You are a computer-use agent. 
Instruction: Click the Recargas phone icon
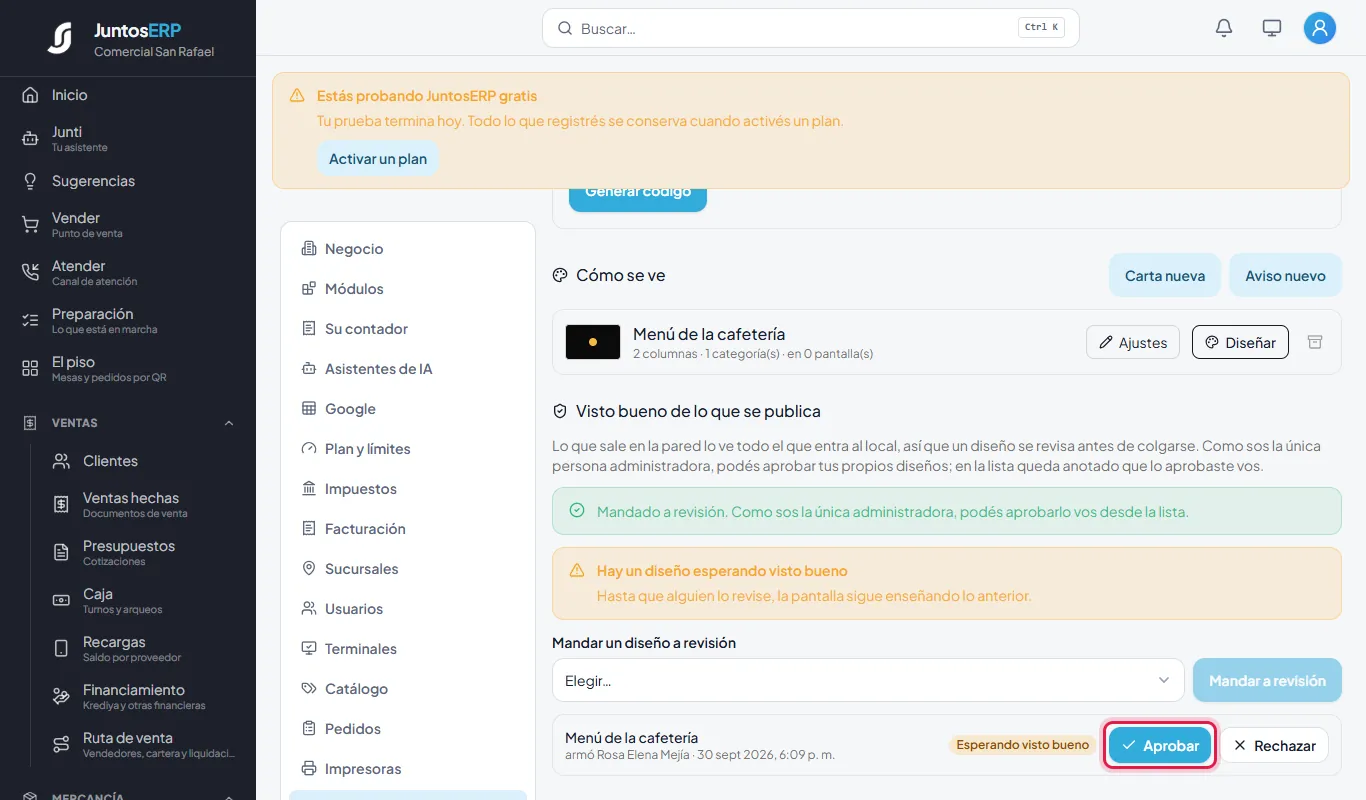[61, 649]
